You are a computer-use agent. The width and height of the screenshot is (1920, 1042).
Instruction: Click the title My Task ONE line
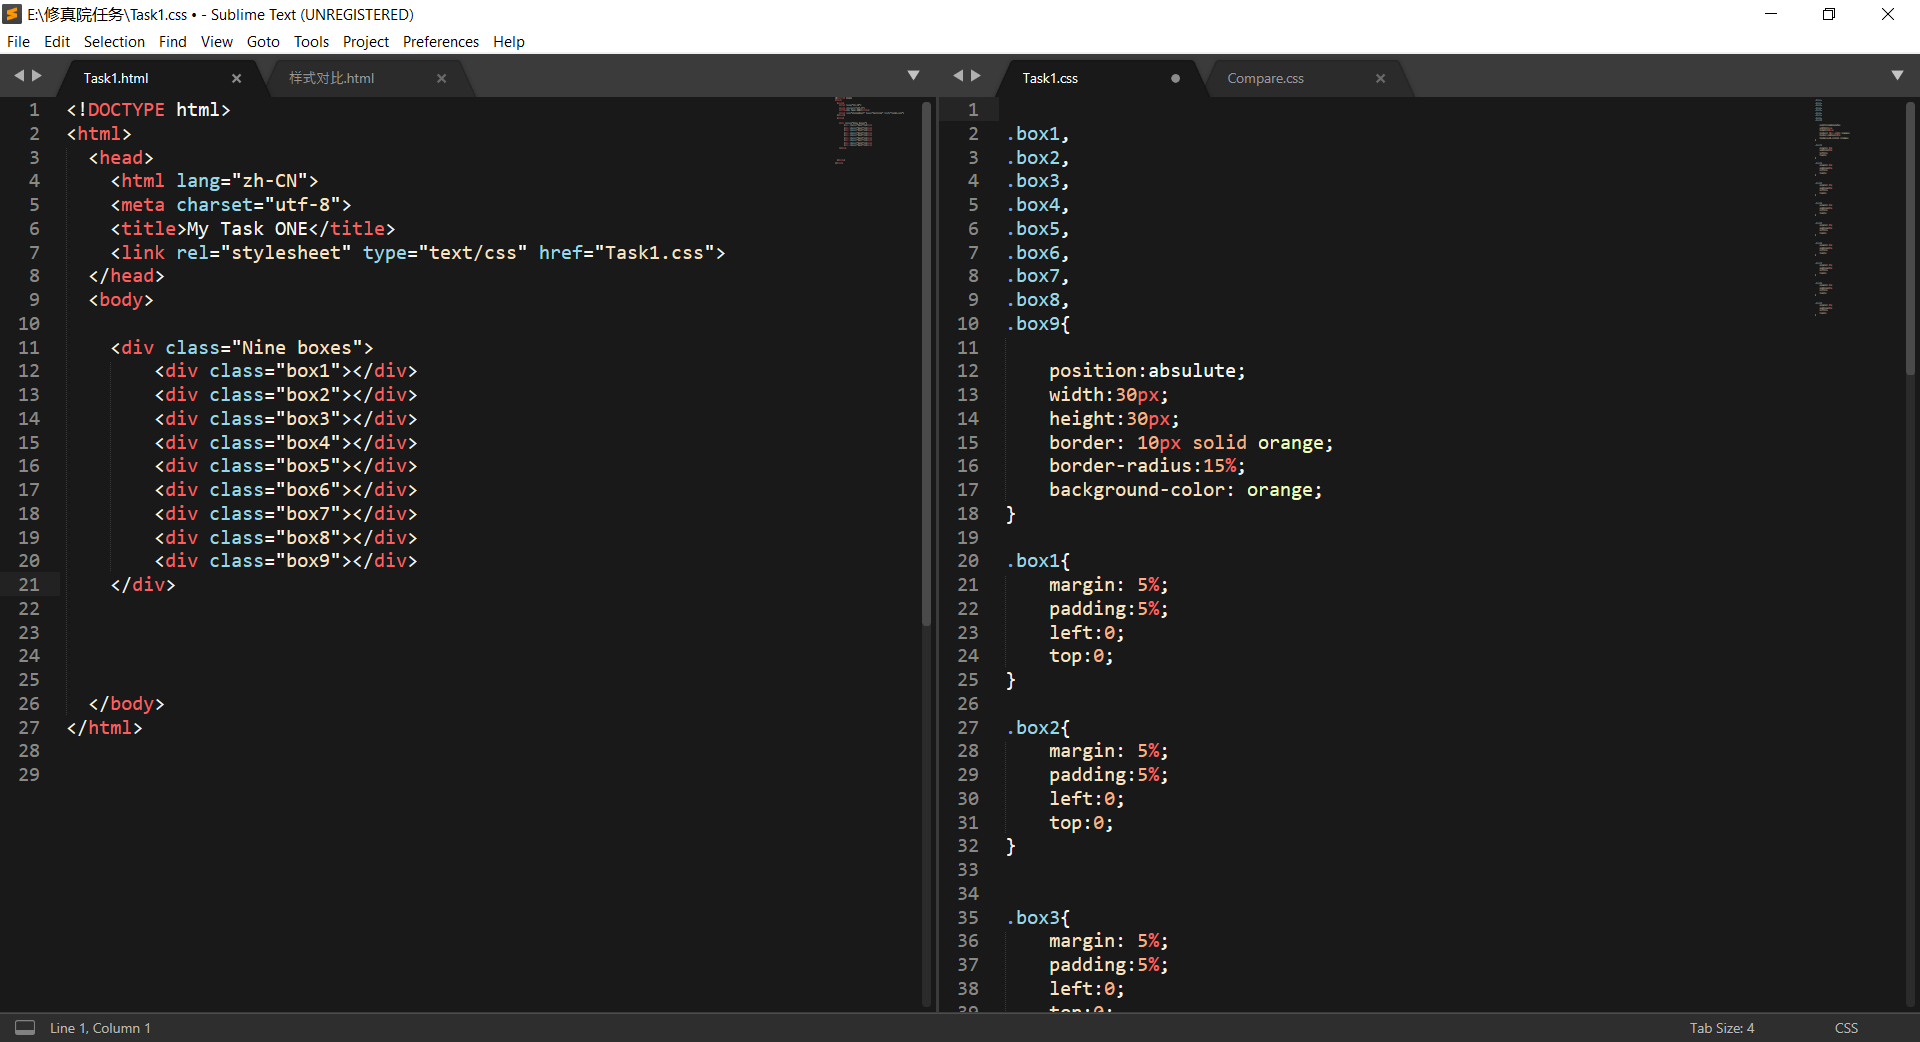pos(253,229)
